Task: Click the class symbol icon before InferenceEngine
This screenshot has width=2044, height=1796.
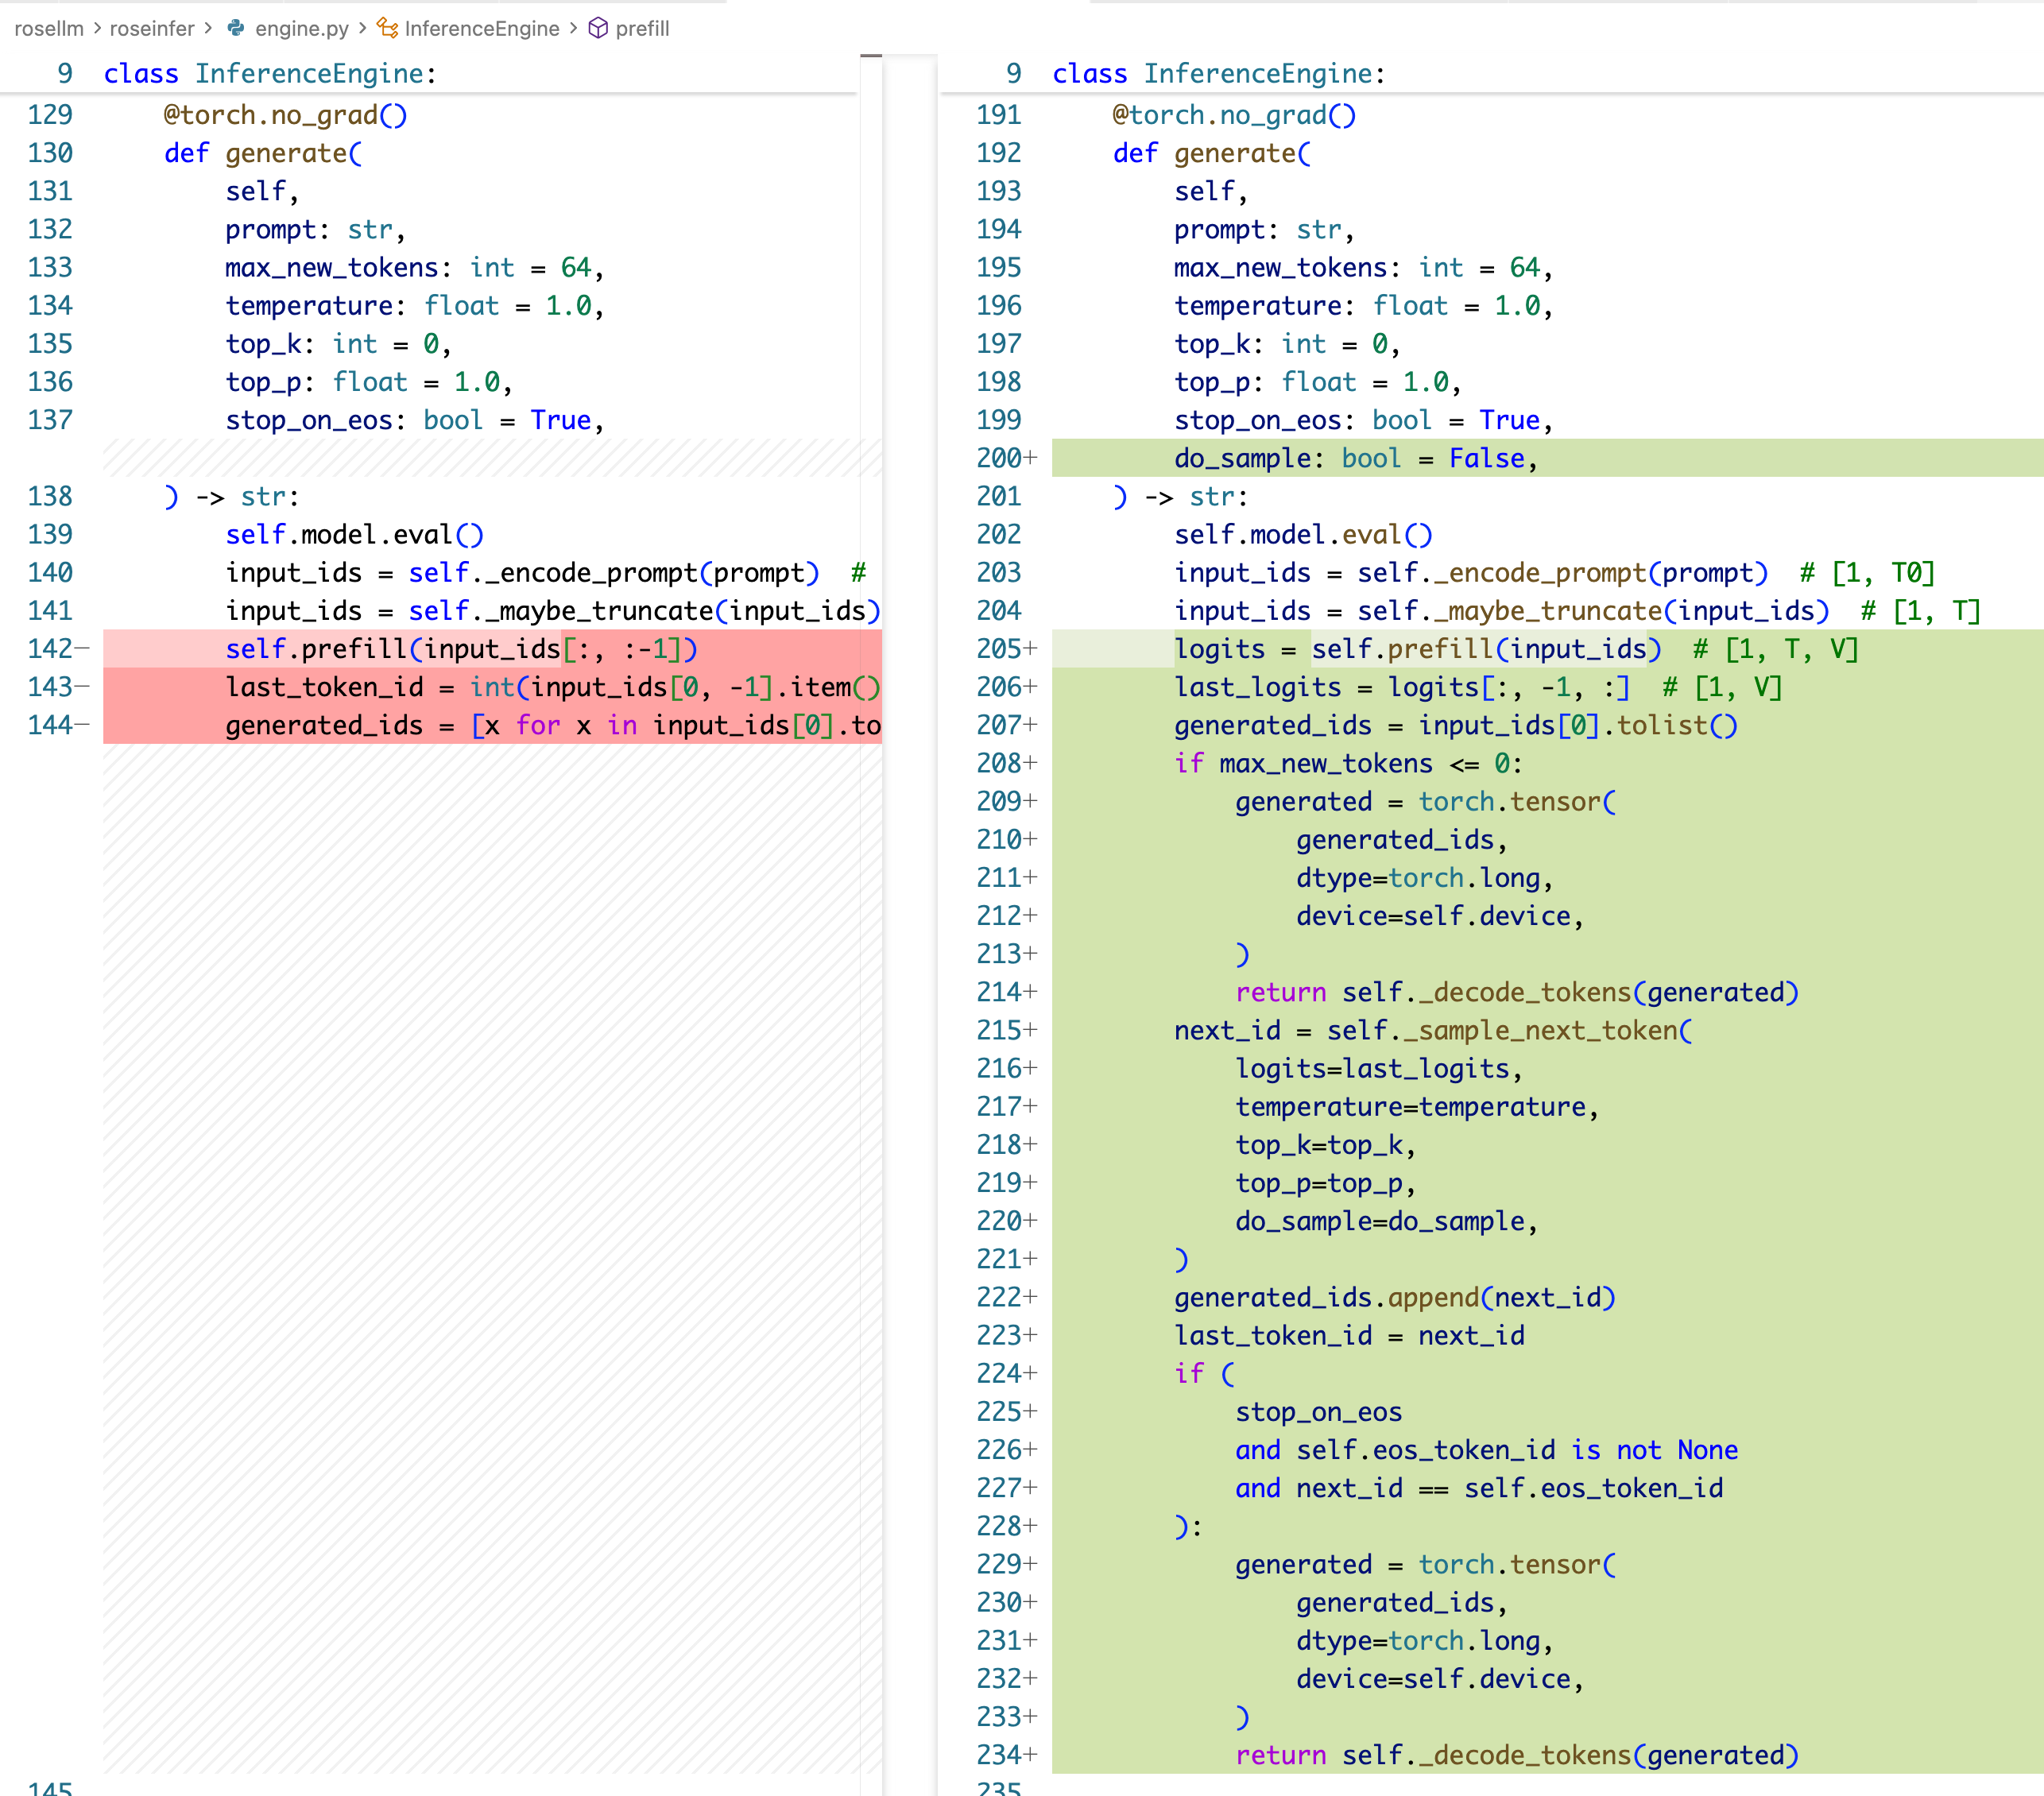Action: (x=387, y=28)
